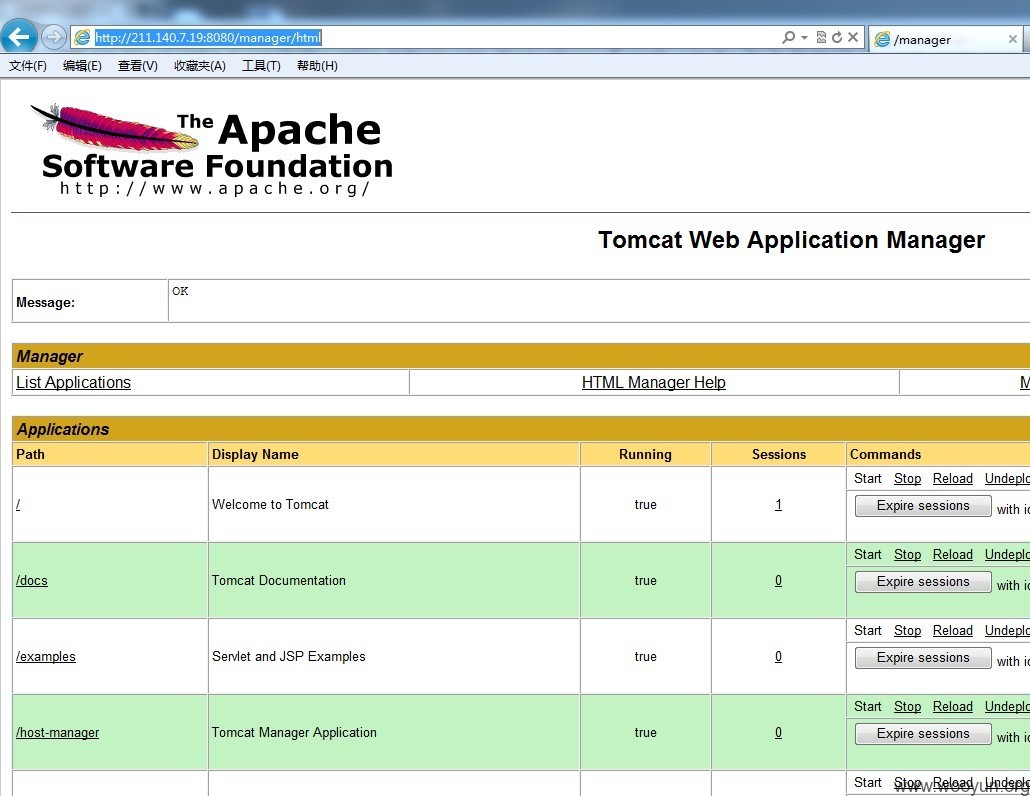The image size is (1030, 796).
Task: Open the 工具(T) menu
Action: 261,66
